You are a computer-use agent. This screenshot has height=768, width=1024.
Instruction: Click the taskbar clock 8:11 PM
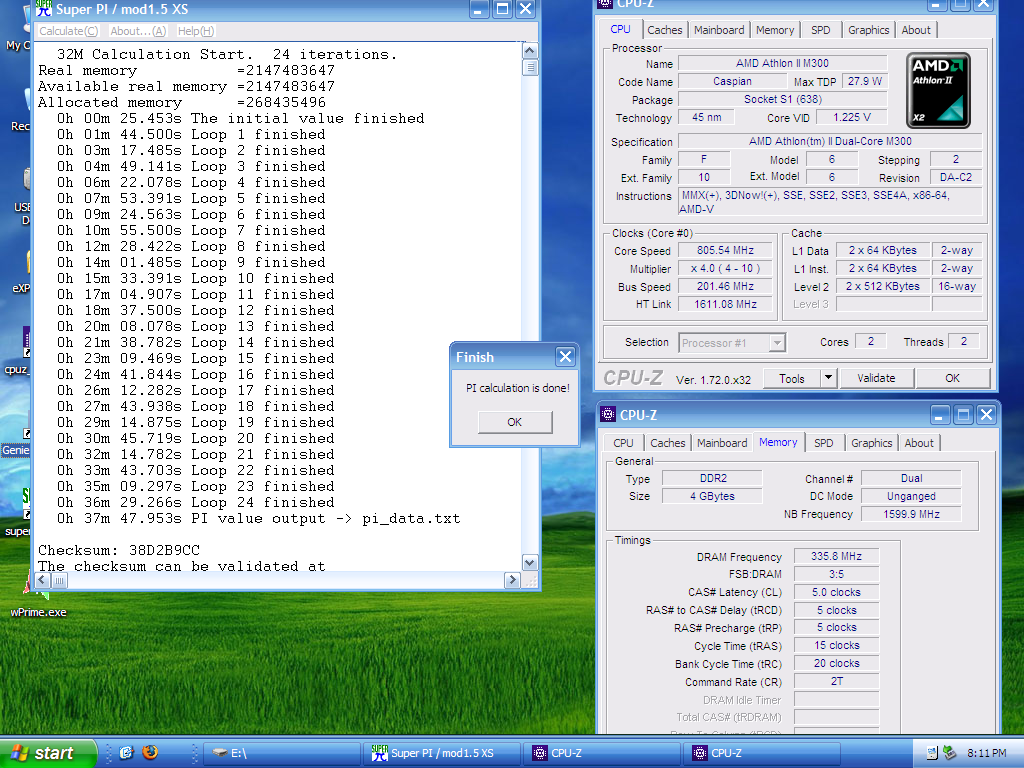coord(986,753)
